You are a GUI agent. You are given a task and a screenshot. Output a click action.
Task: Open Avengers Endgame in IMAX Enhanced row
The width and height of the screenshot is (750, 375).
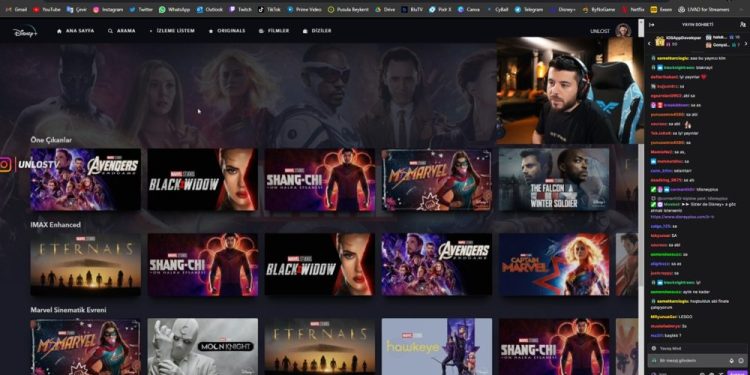(437, 265)
